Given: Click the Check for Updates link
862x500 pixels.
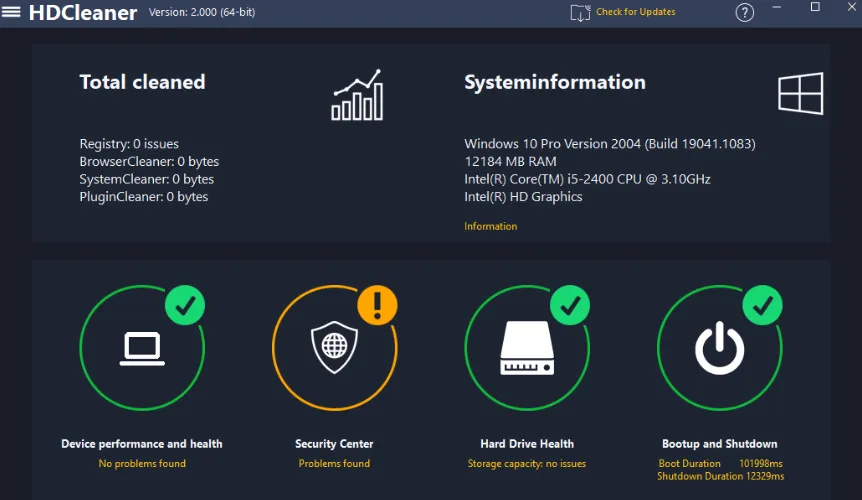Looking at the screenshot, I should point(636,12).
